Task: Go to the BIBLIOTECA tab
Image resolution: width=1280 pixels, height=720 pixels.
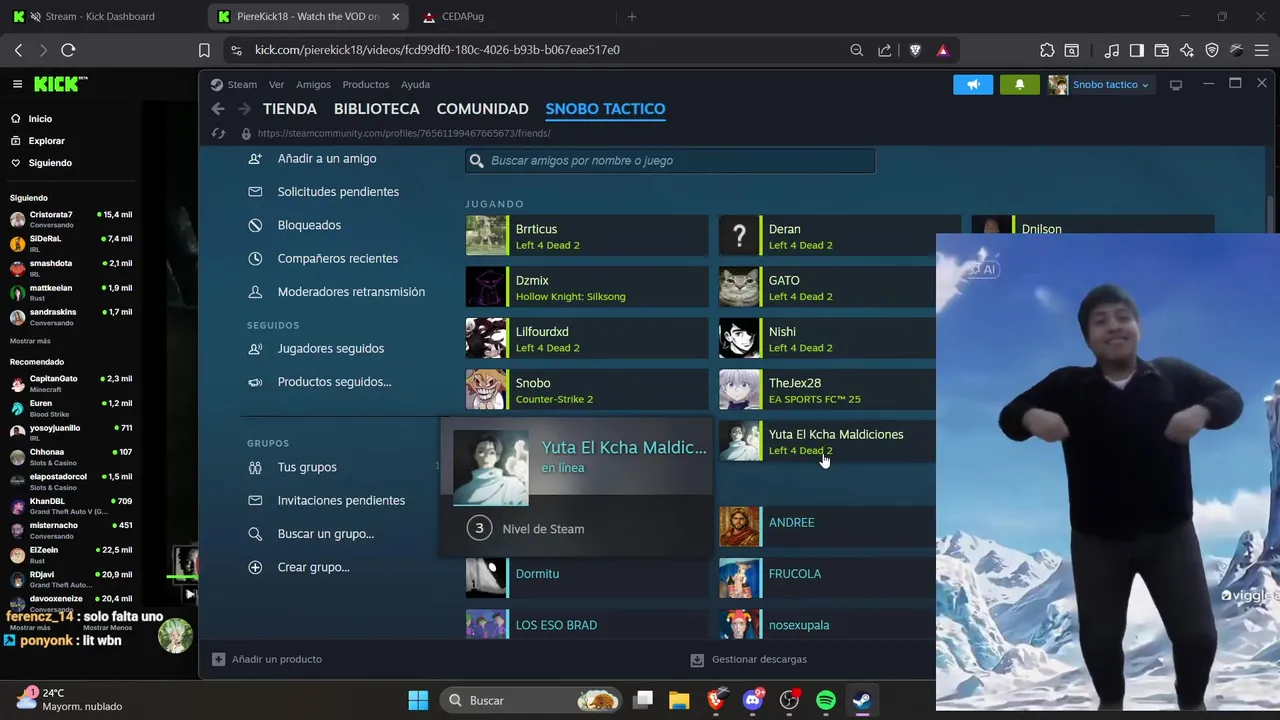Action: 377,109
